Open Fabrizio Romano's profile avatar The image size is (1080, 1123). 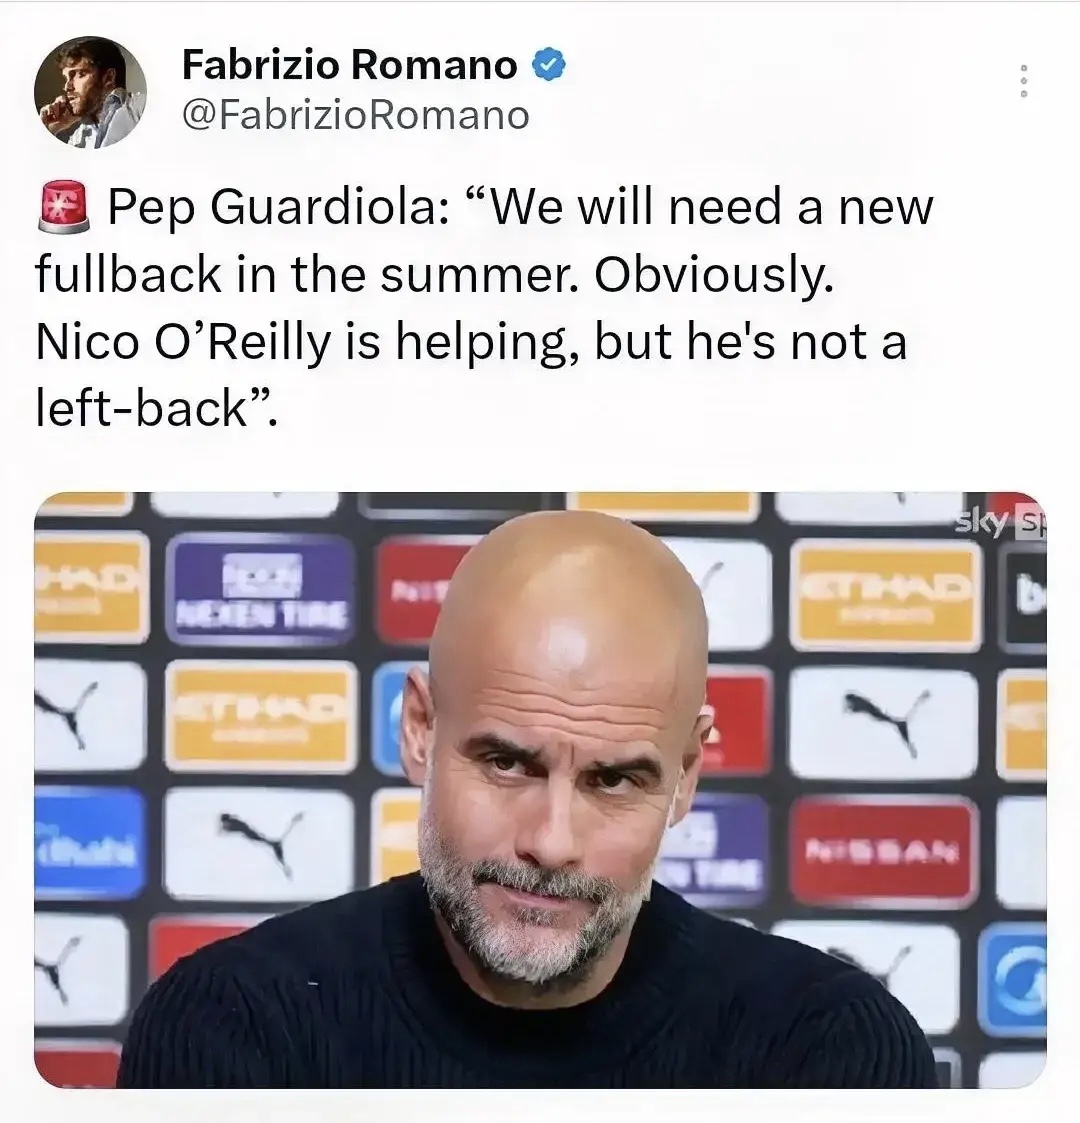(90, 92)
